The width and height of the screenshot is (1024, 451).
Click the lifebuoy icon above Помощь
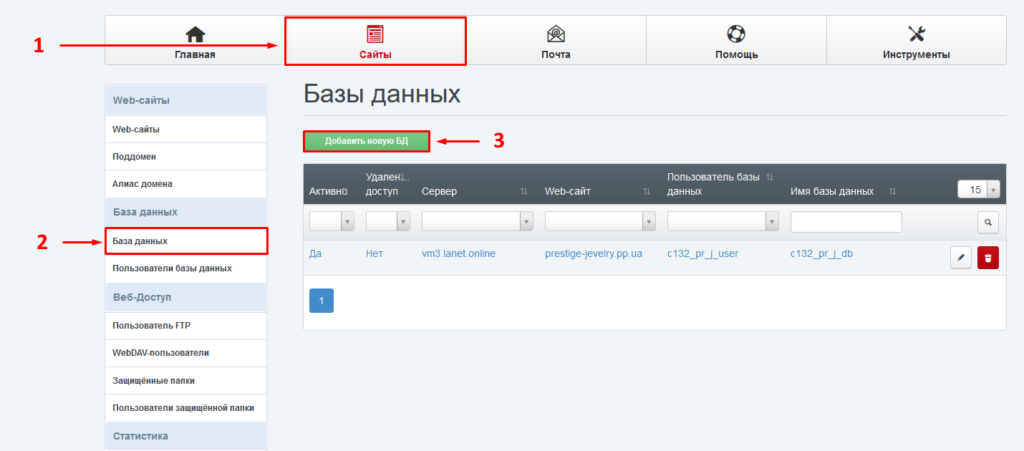(735, 35)
